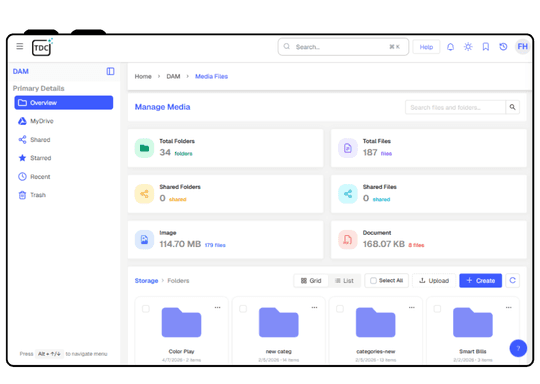
Task: Check the categories-new folder checkbox
Action: tap(340, 309)
